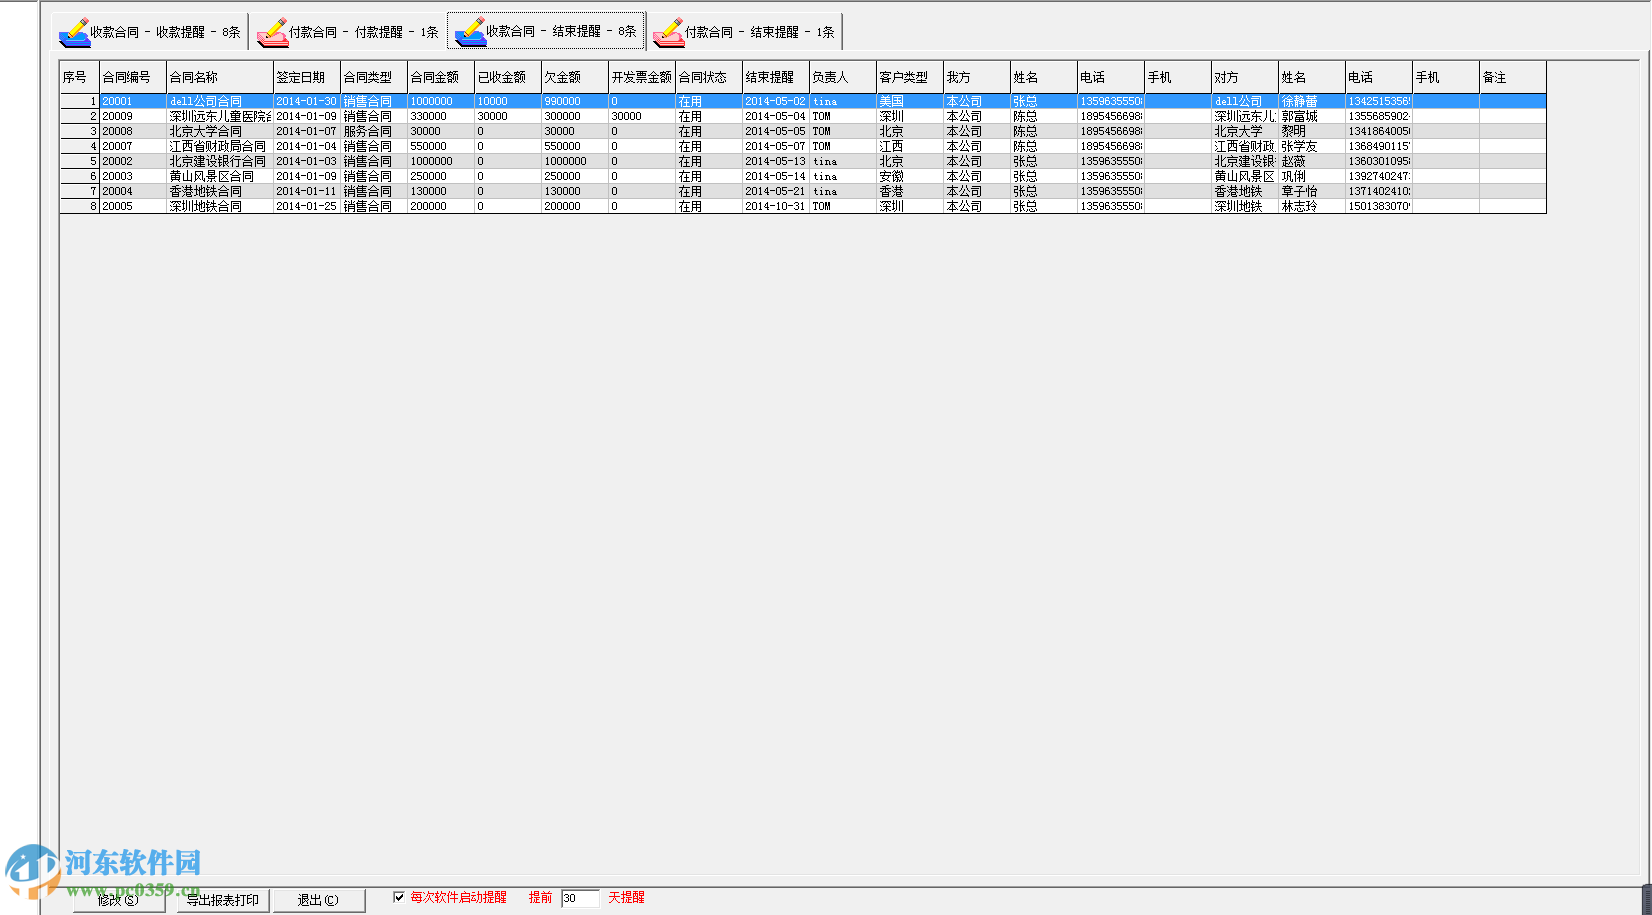This screenshot has height=915, width=1652.
Task: Click the 北京建设银行合同 contract name
Action: click(220, 161)
